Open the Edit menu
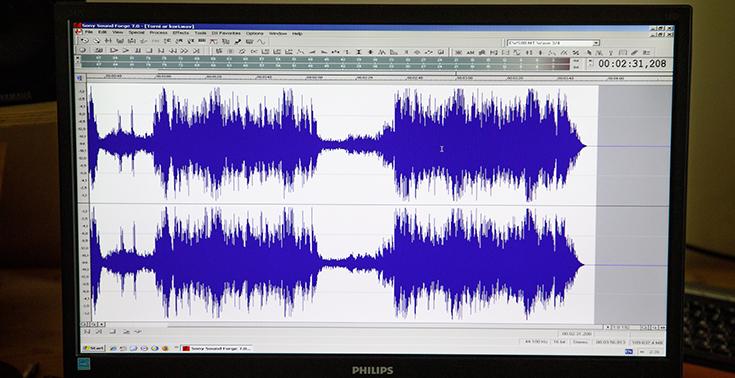This screenshot has height=378, width=735. (x=102, y=33)
